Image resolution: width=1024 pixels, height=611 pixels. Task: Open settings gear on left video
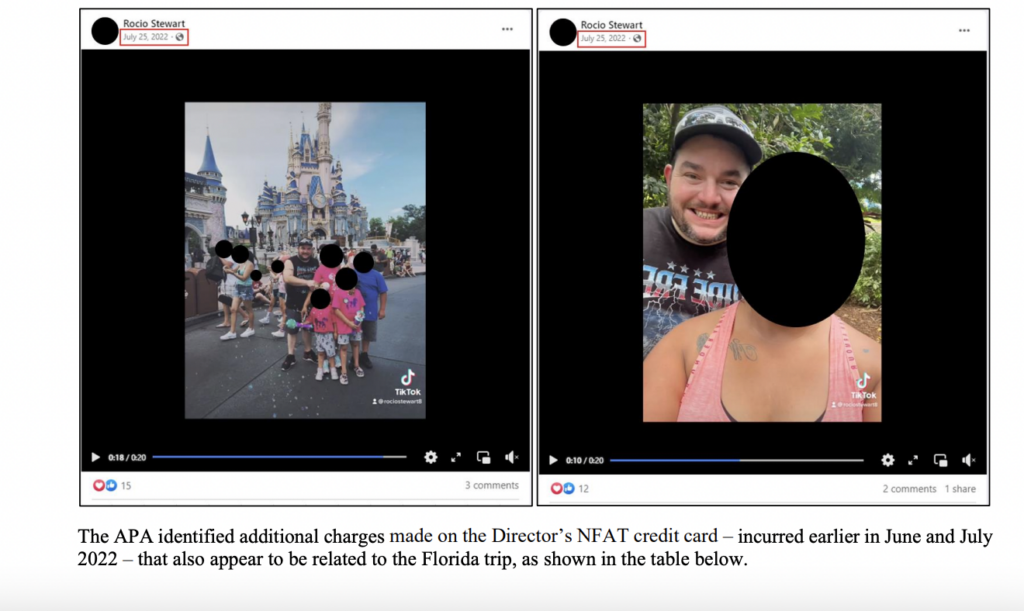coord(431,457)
